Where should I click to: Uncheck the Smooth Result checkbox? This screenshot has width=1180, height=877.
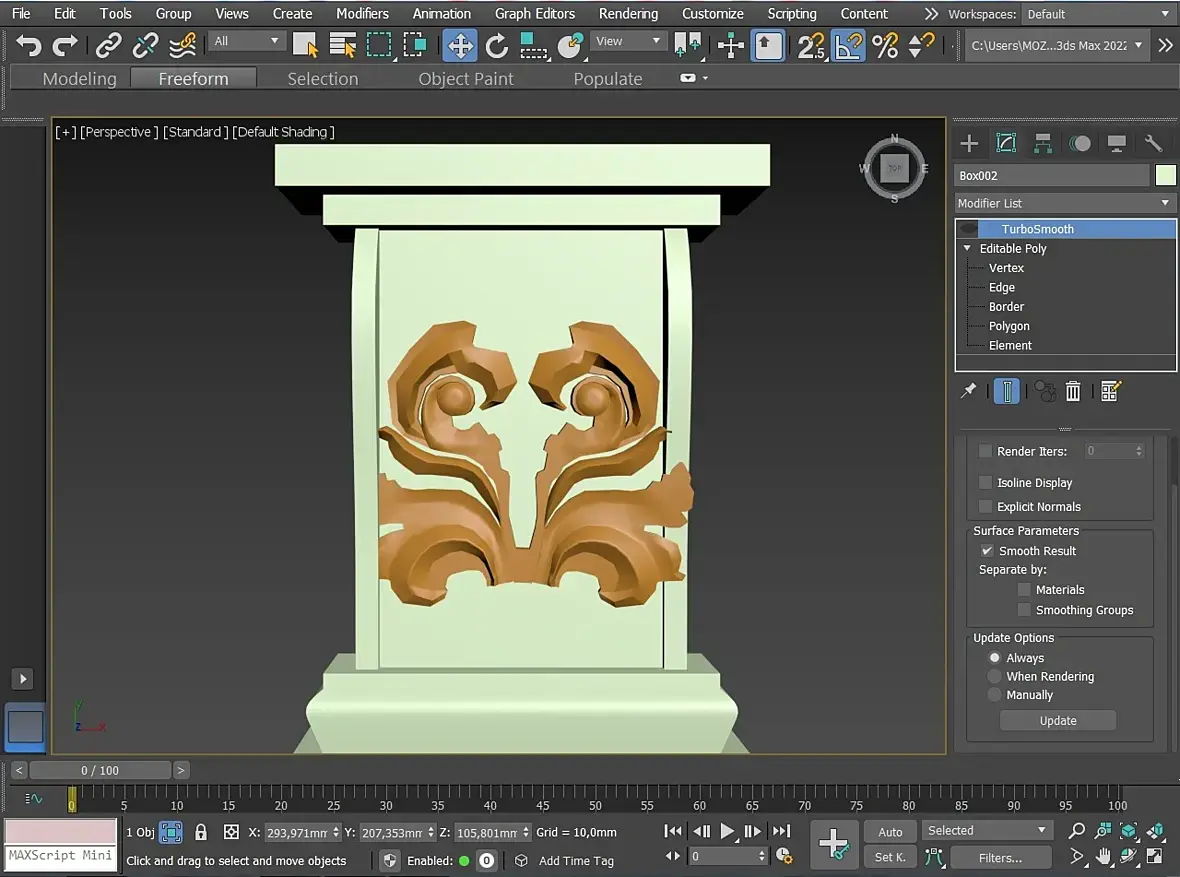tap(987, 551)
